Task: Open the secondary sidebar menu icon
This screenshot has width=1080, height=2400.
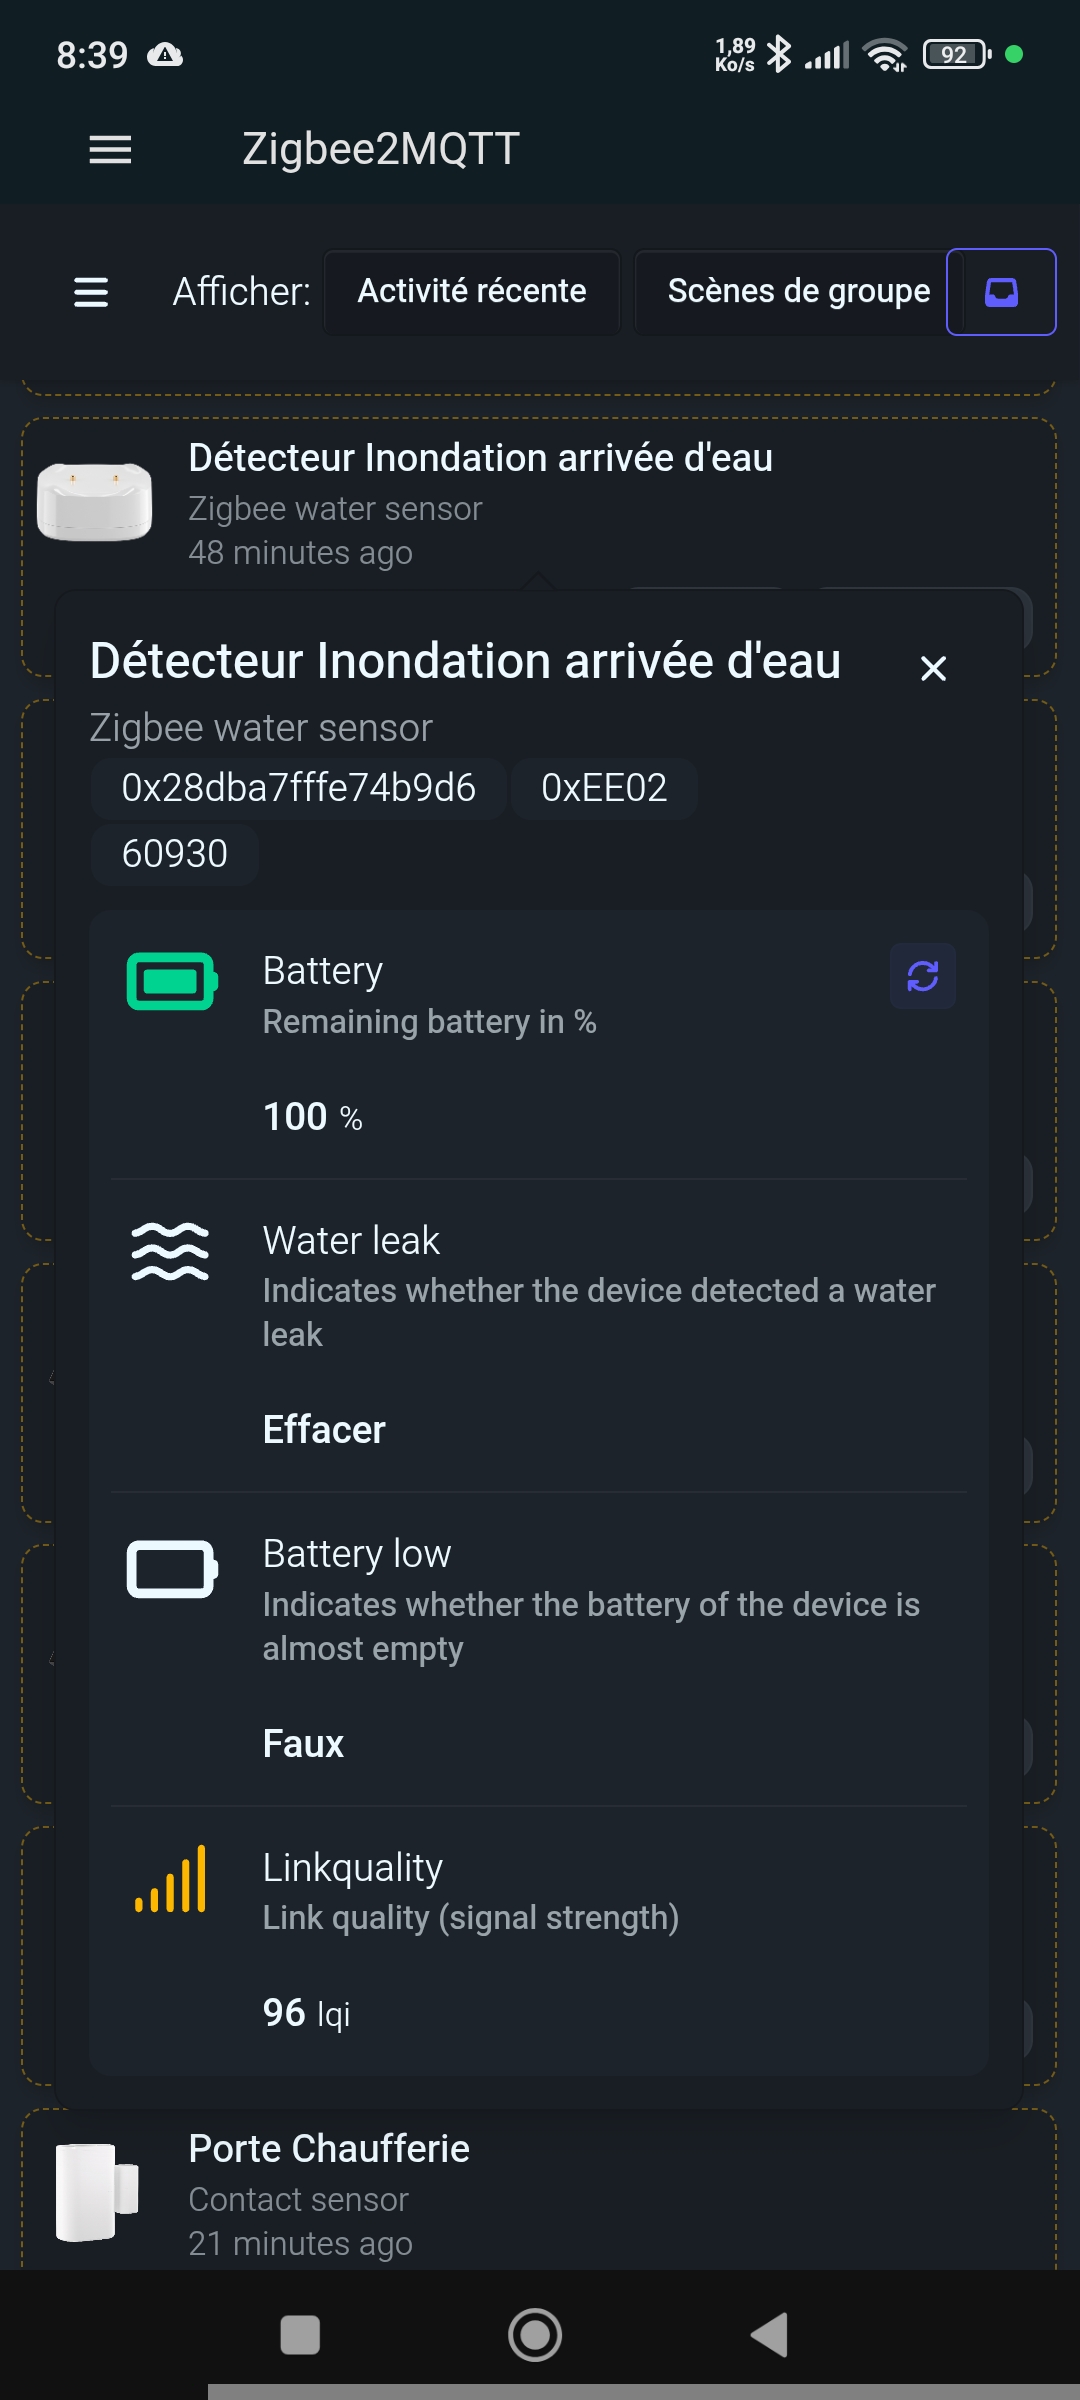Action: pos(91,292)
